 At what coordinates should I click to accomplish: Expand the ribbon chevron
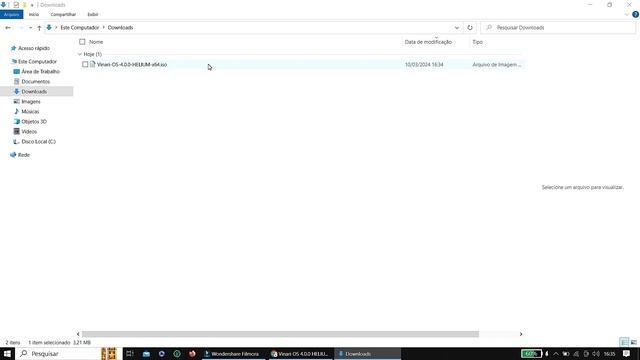(627, 14)
